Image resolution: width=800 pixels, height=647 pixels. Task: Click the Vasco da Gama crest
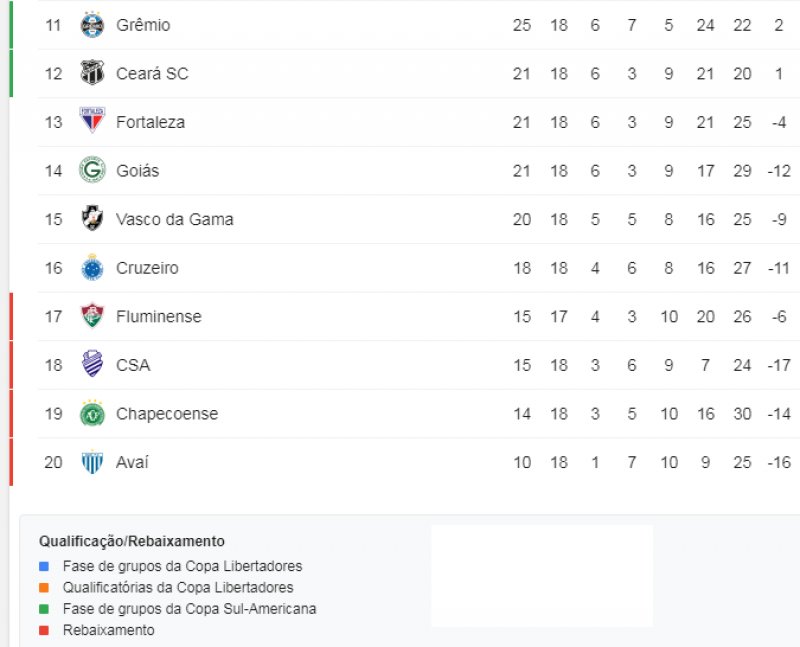click(x=92, y=218)
